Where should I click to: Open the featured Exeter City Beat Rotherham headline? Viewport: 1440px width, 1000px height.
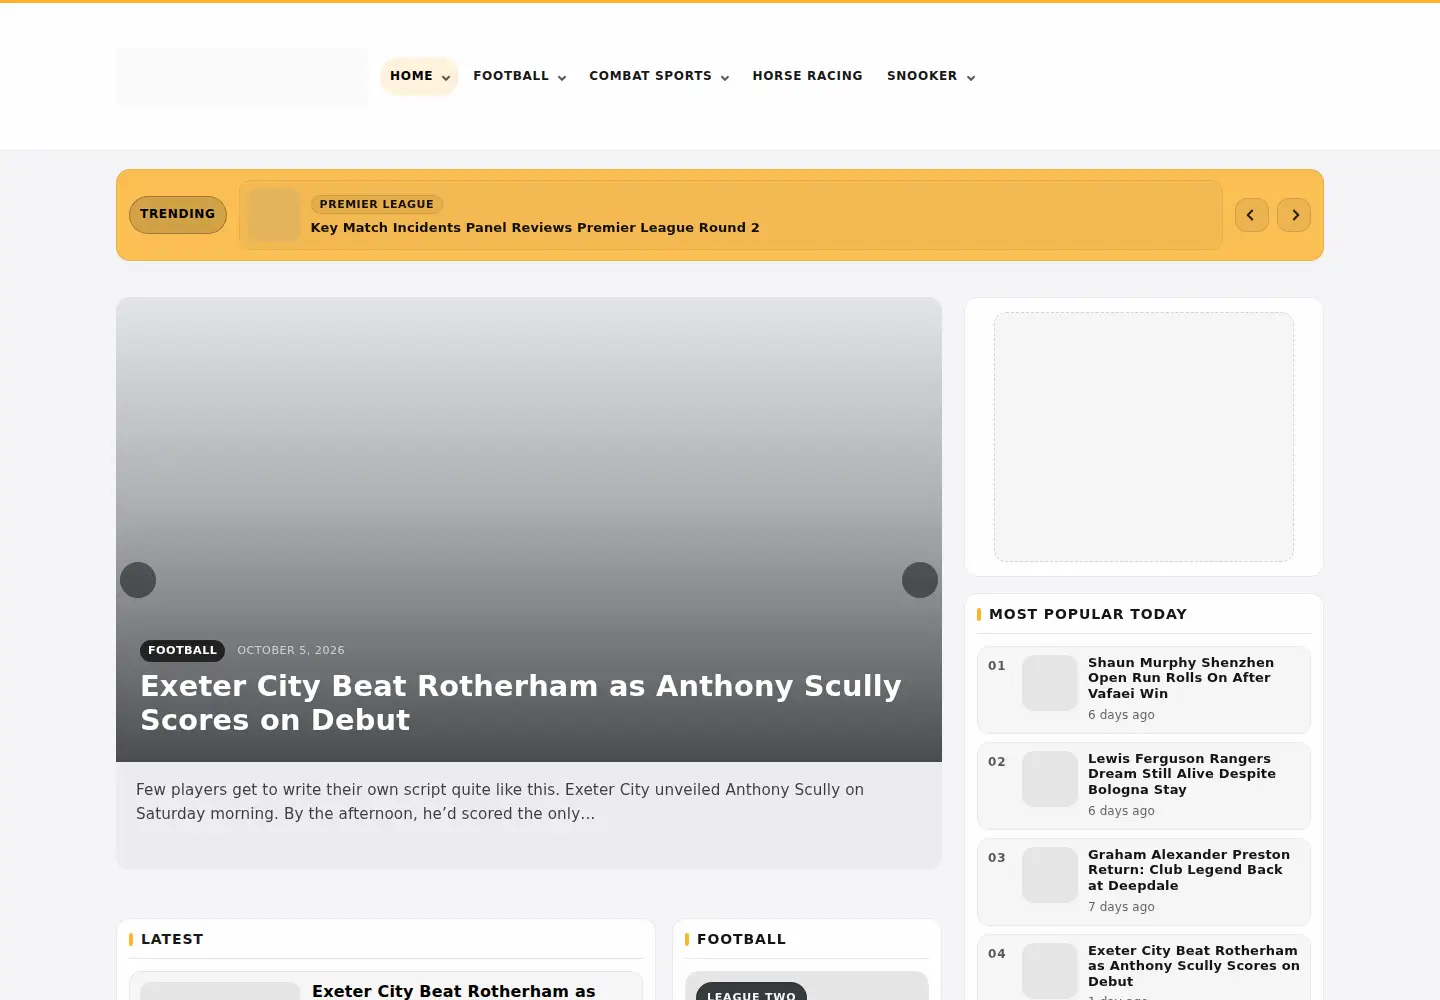[x=521, y=703]
